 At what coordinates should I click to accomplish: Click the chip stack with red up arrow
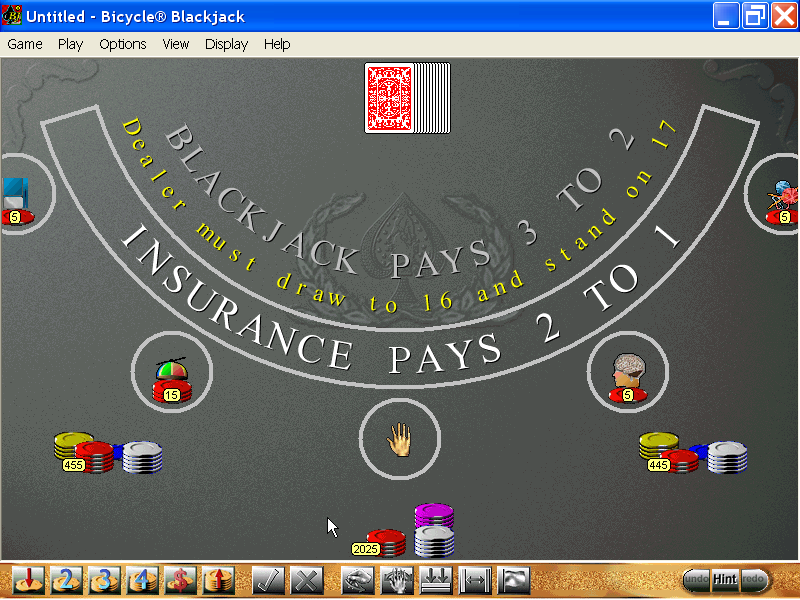click(218, 580)
